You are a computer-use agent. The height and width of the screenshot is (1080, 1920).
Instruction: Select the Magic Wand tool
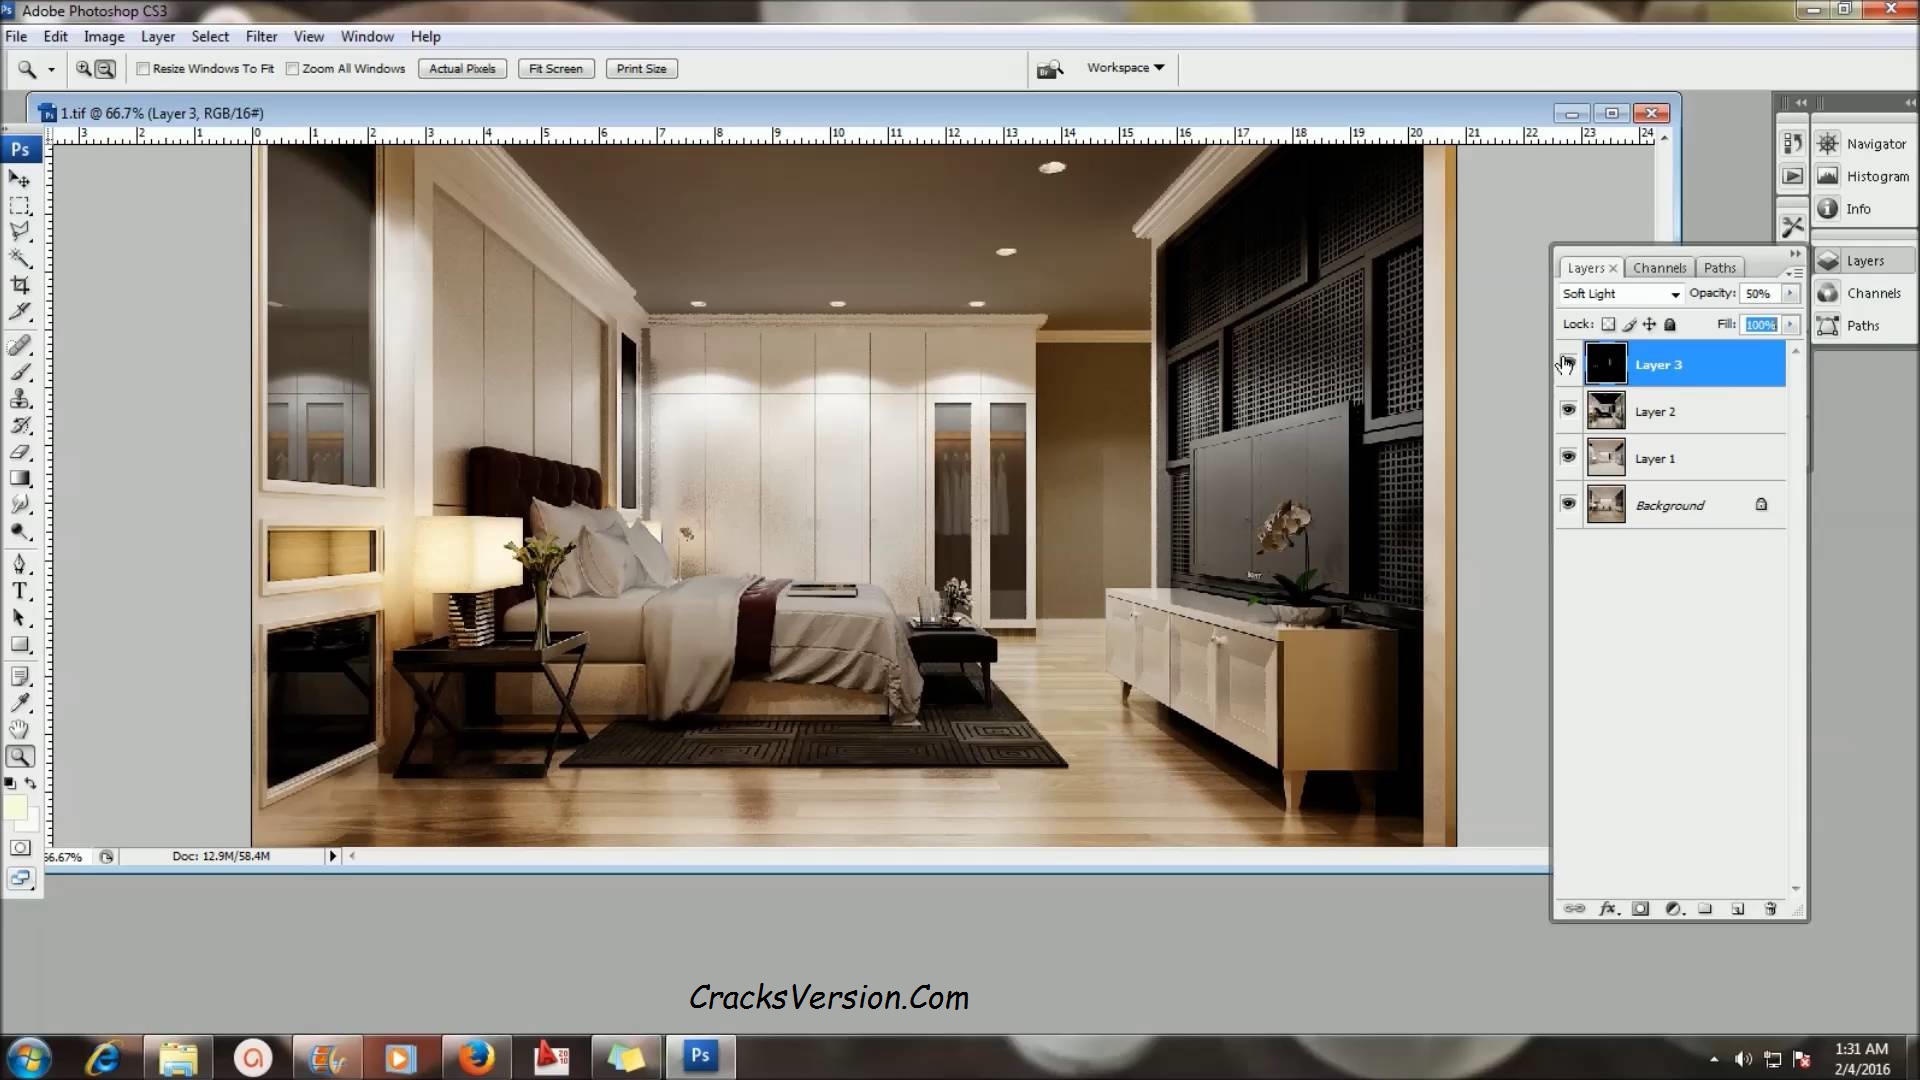click(x=20, y=259)
